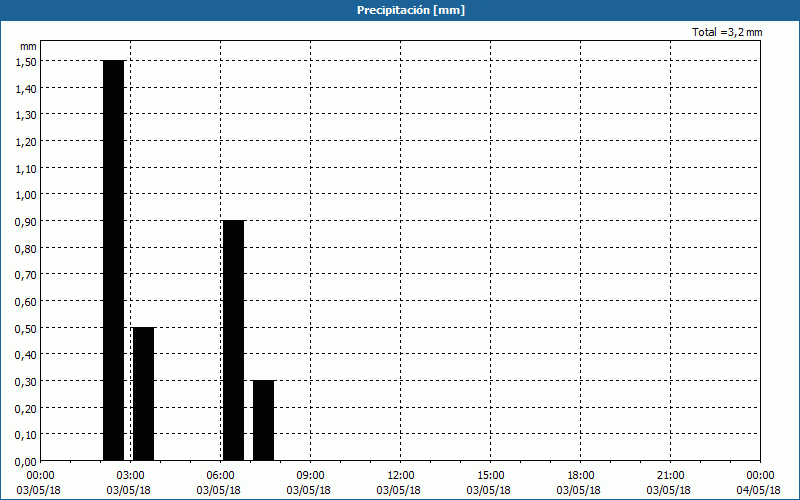Click the 1,00 y-axis value
This screenshot has width=800, height=500.
click(x=26, y=194)
